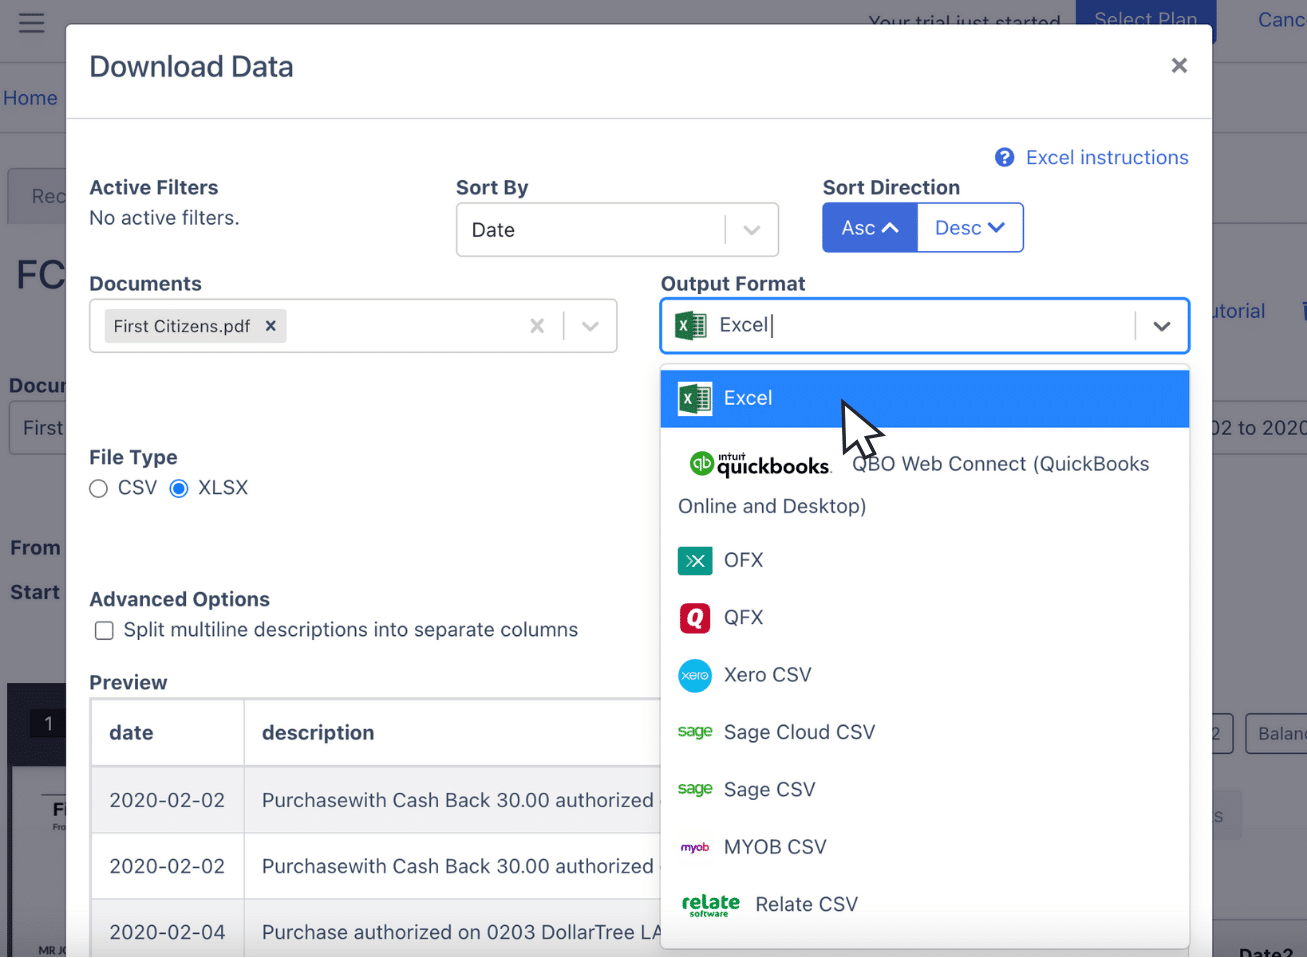Pick MYOB CSV output format
1307x958 pixels.
click(x=925, y=847)
